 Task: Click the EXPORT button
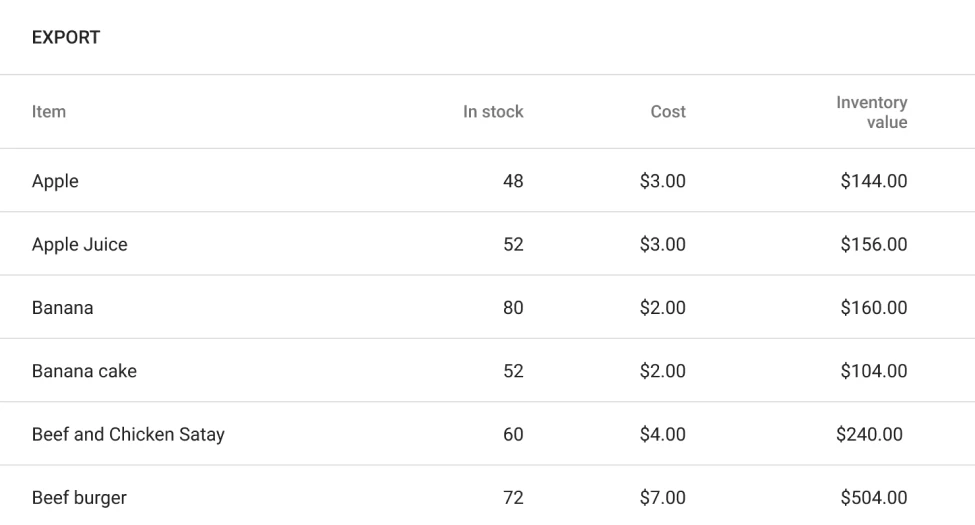pos(66,38)
